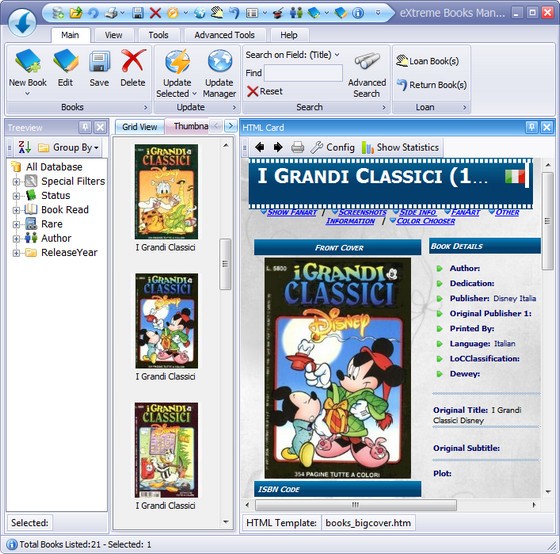
Task: Switch to the Grid View tab
Action: point(140,127)
